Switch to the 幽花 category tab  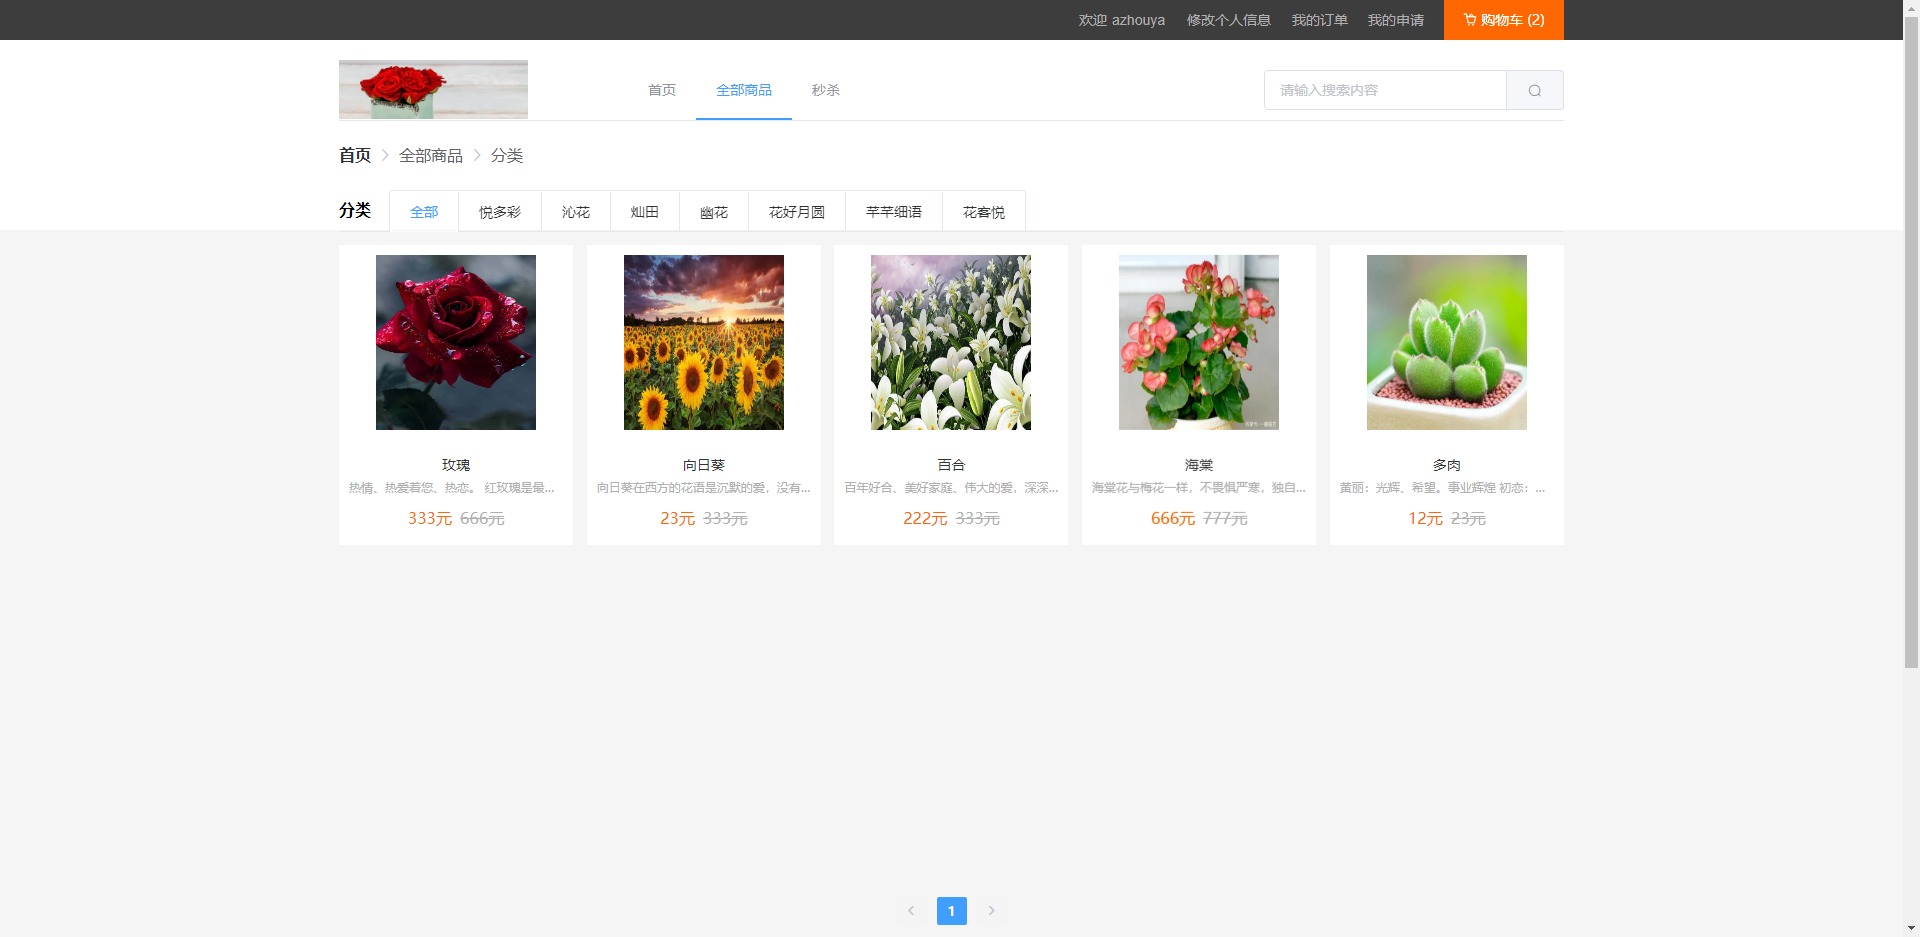[x=713, y=212]
